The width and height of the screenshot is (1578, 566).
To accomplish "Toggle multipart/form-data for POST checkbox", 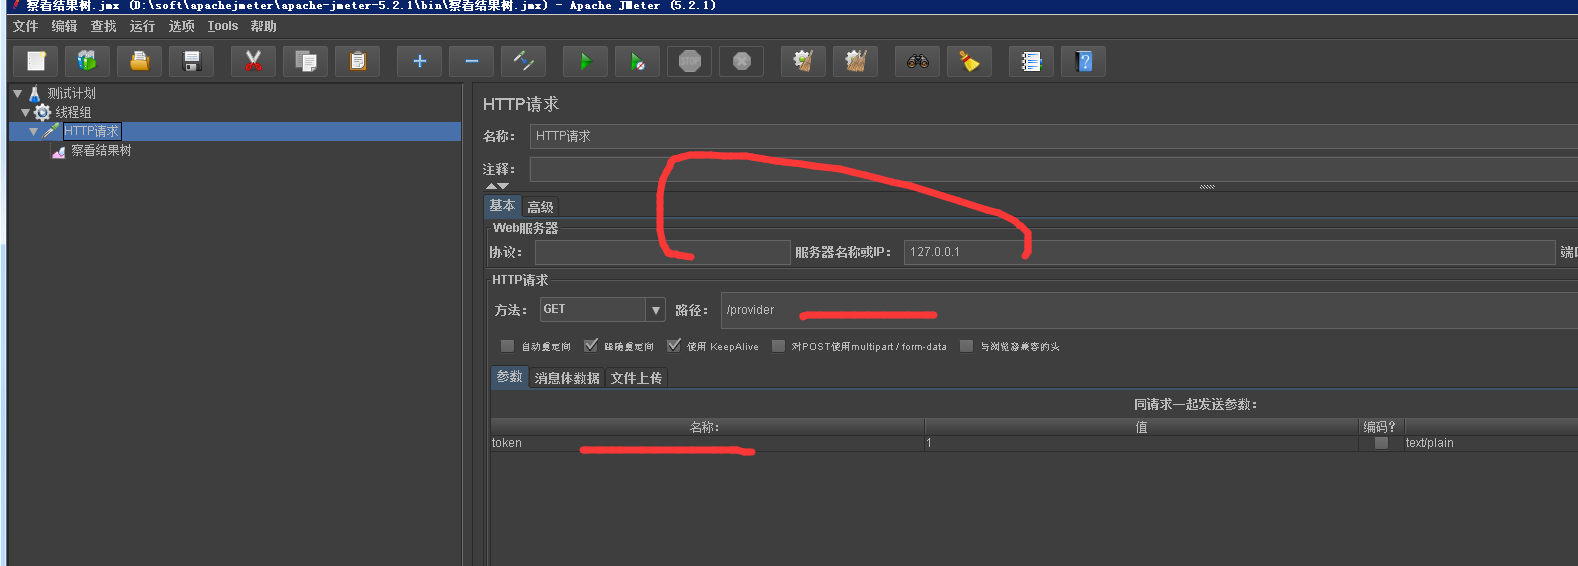I will click(x=778, y=346).
